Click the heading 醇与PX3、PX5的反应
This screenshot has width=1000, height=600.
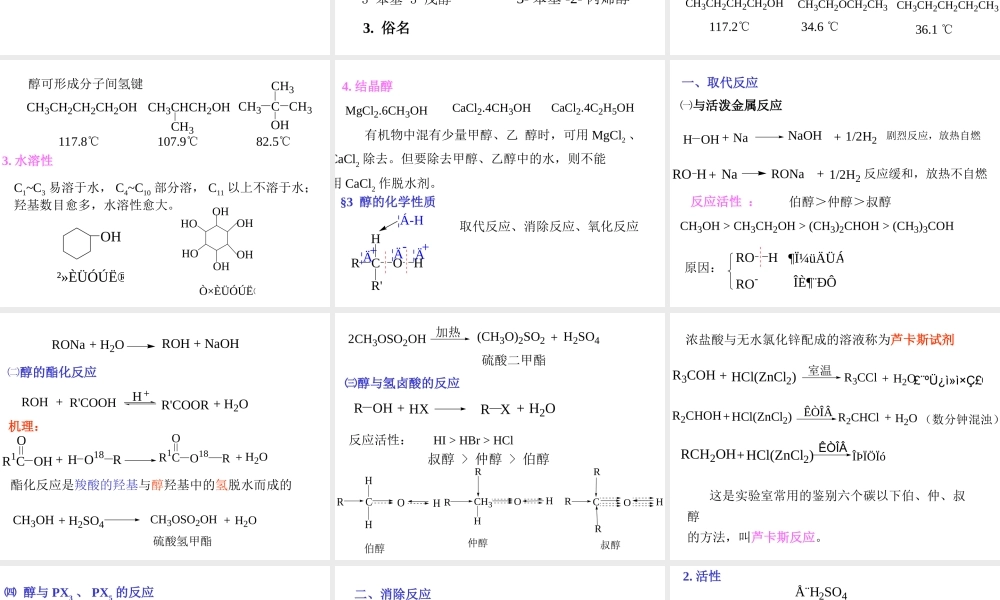(78, 592)
